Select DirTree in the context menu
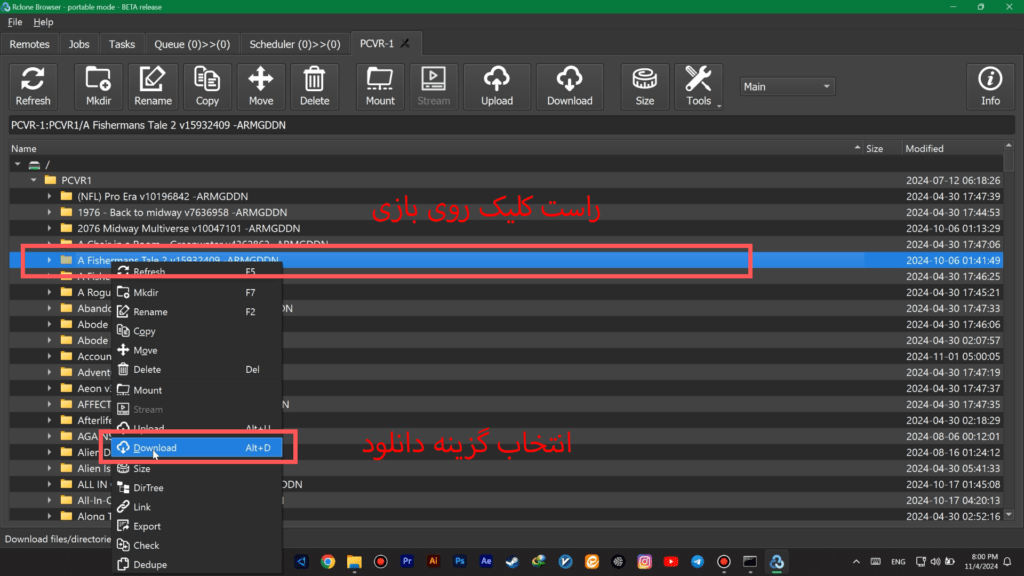 pyautogui.click(x=148, y=488)
